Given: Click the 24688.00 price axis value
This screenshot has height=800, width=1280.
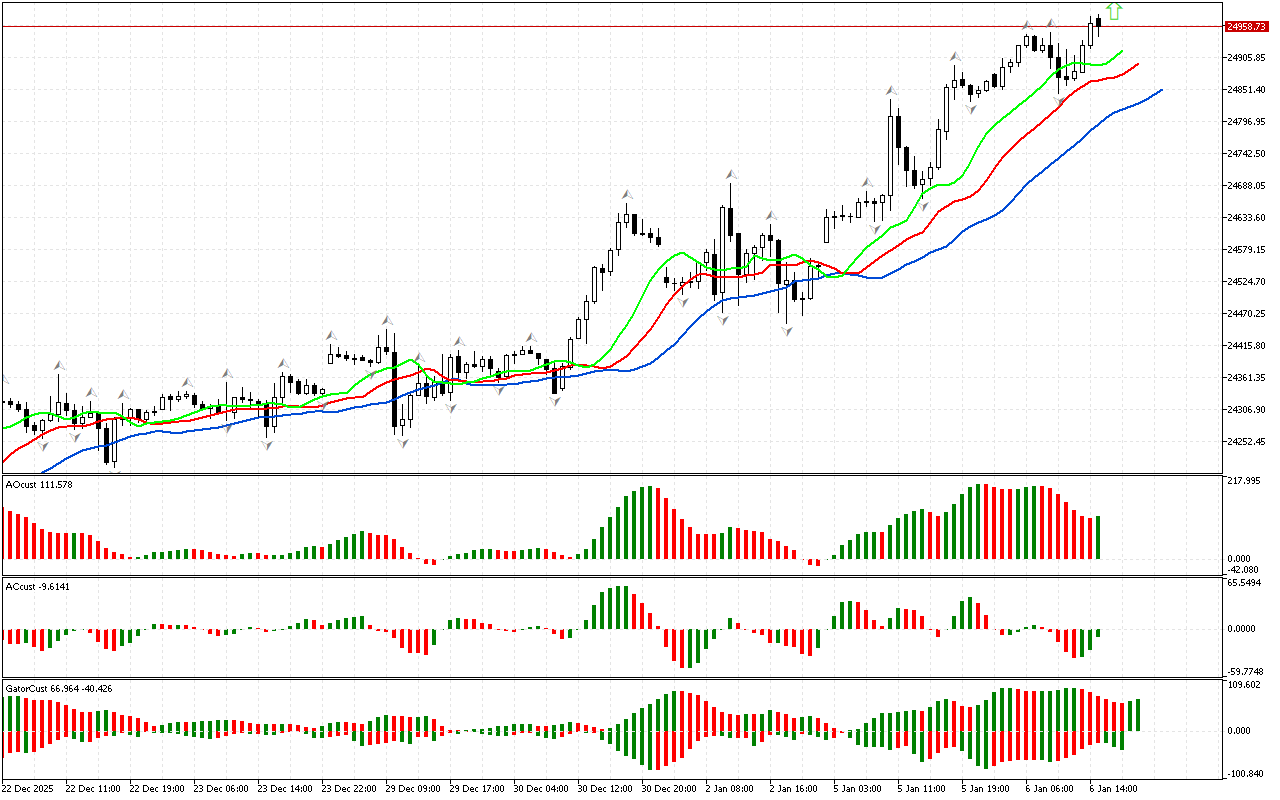Looking at the screenshot, I should point(1245,186).
